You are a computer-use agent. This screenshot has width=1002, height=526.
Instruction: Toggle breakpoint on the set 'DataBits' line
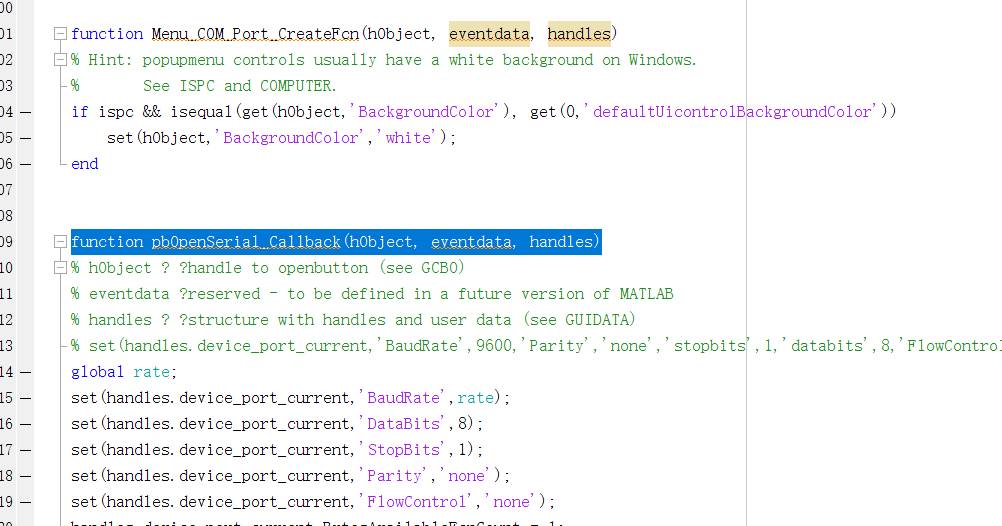26,424
